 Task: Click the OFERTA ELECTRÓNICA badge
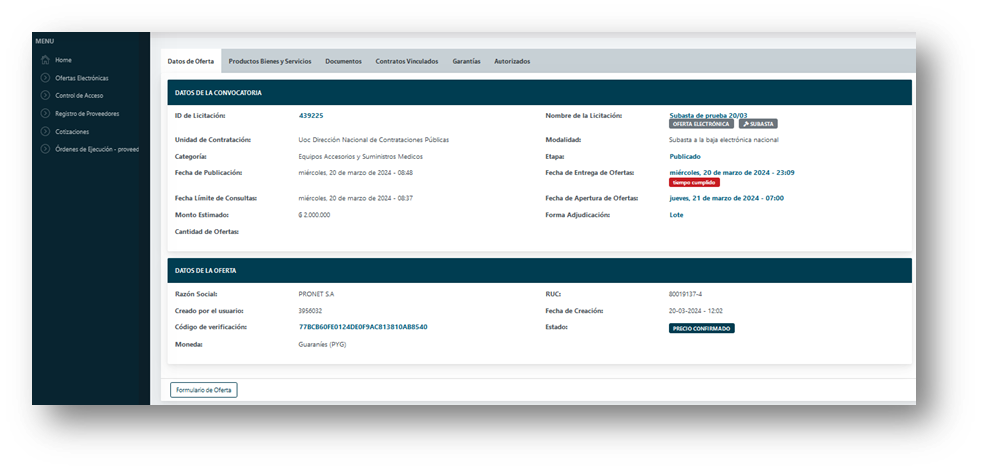tap(701, 124)
